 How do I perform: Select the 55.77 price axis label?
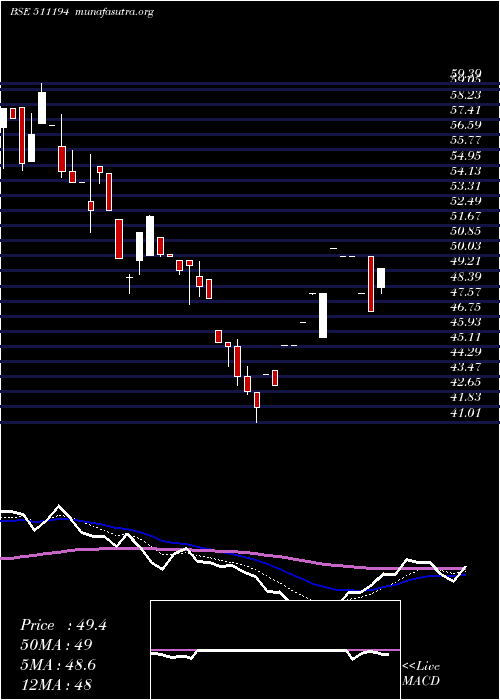click(x=465, y=140)
